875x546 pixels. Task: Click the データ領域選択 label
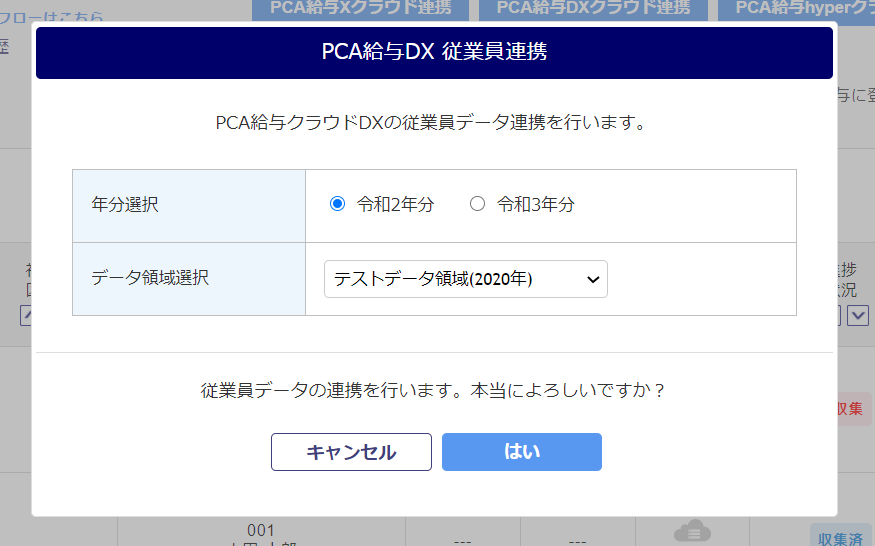[150, 277]
